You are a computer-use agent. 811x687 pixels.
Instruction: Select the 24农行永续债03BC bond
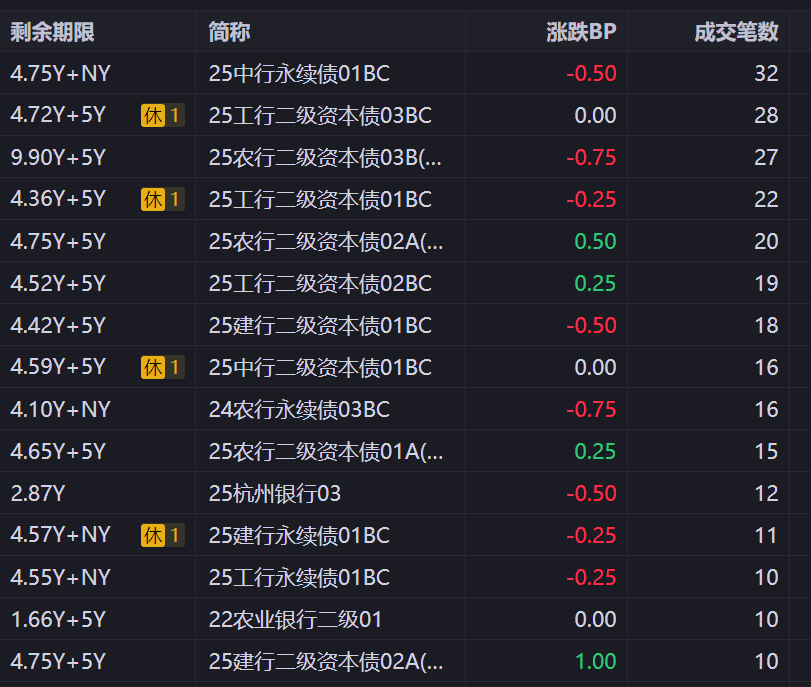pyautogui.click(x=299, y=410)
